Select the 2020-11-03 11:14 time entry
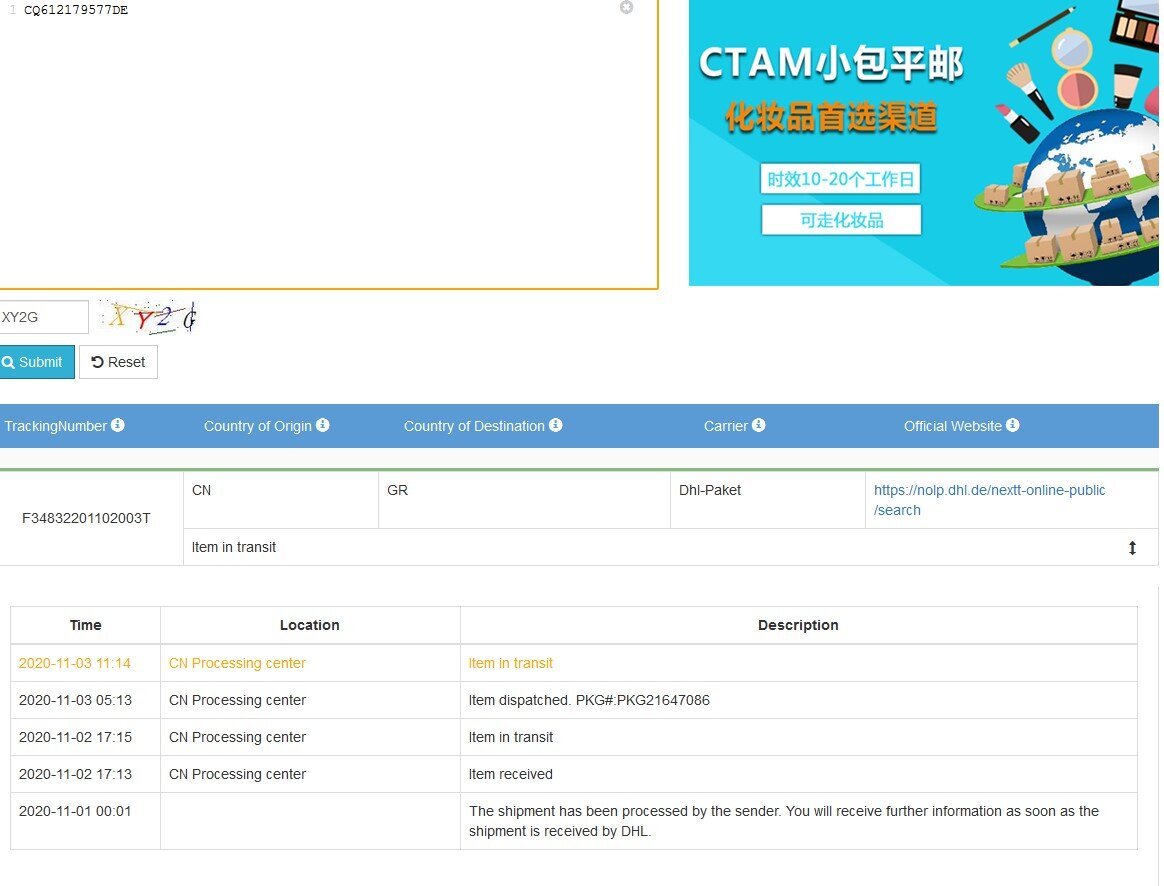The image size is (1164, 886). pyautogui.click(x=75, y=663)
